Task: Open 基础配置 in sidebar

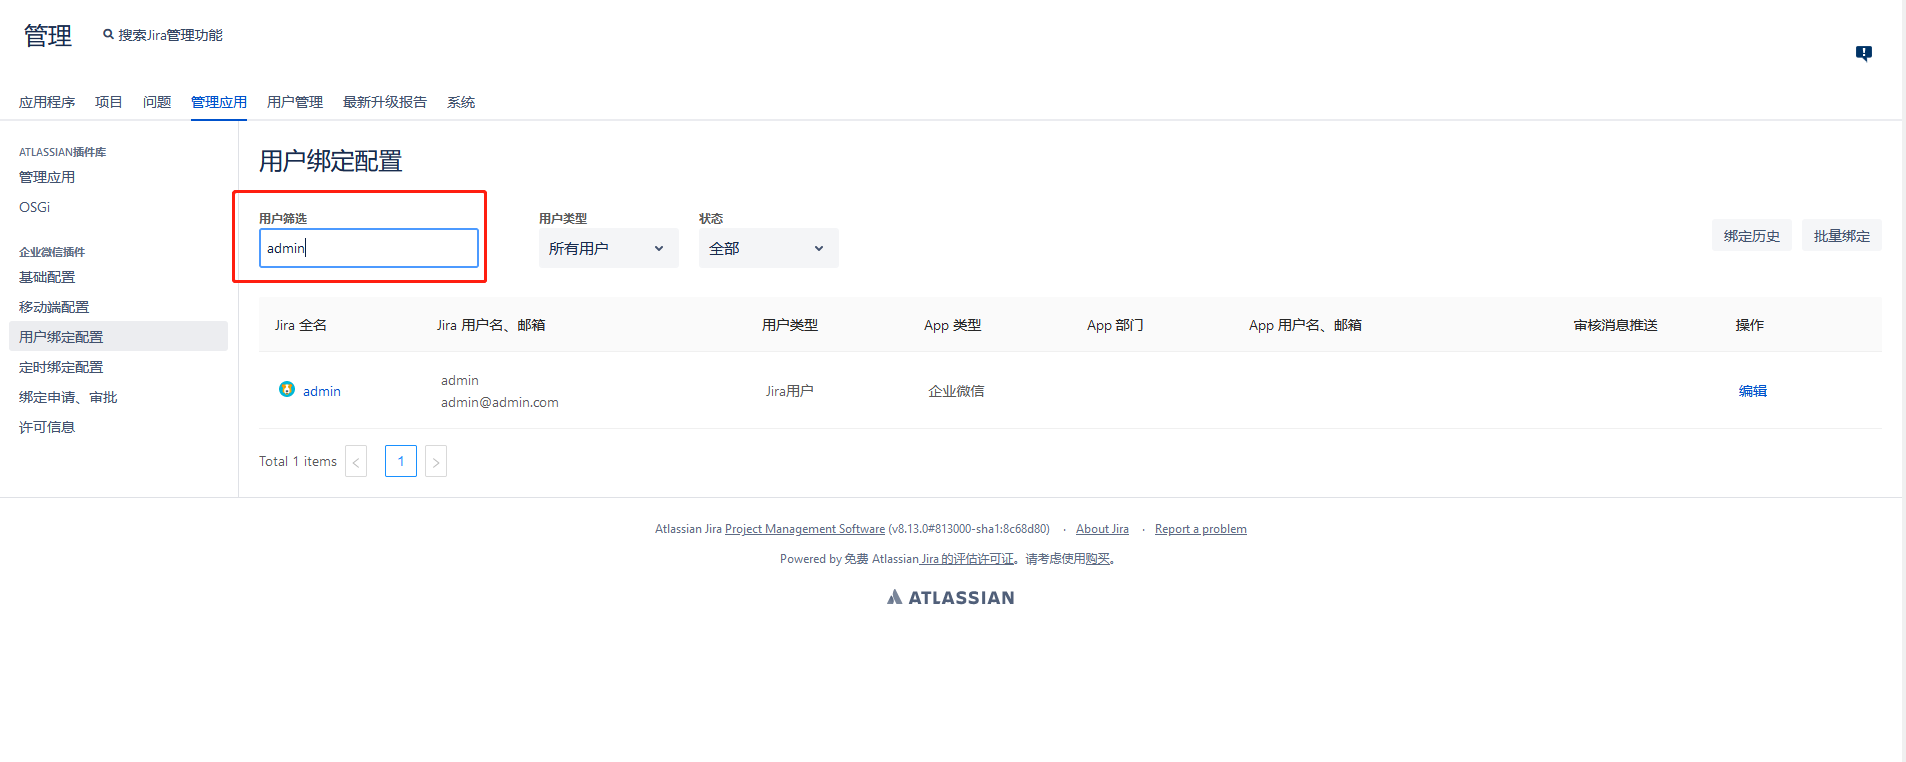Action: click(x=47, y=277)
